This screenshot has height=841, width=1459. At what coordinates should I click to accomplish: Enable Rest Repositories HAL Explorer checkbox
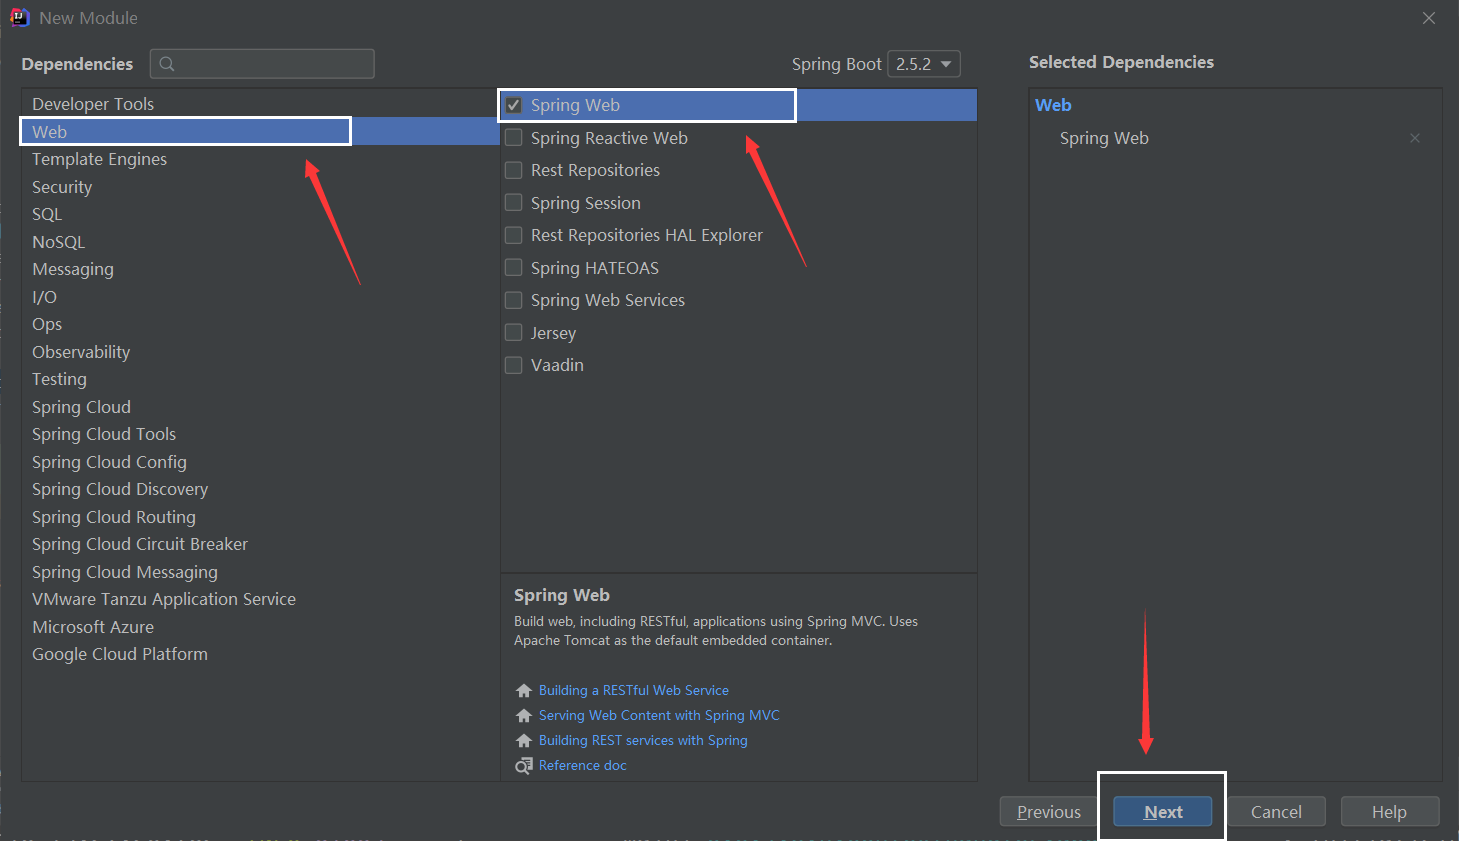[x=514, y=235]
